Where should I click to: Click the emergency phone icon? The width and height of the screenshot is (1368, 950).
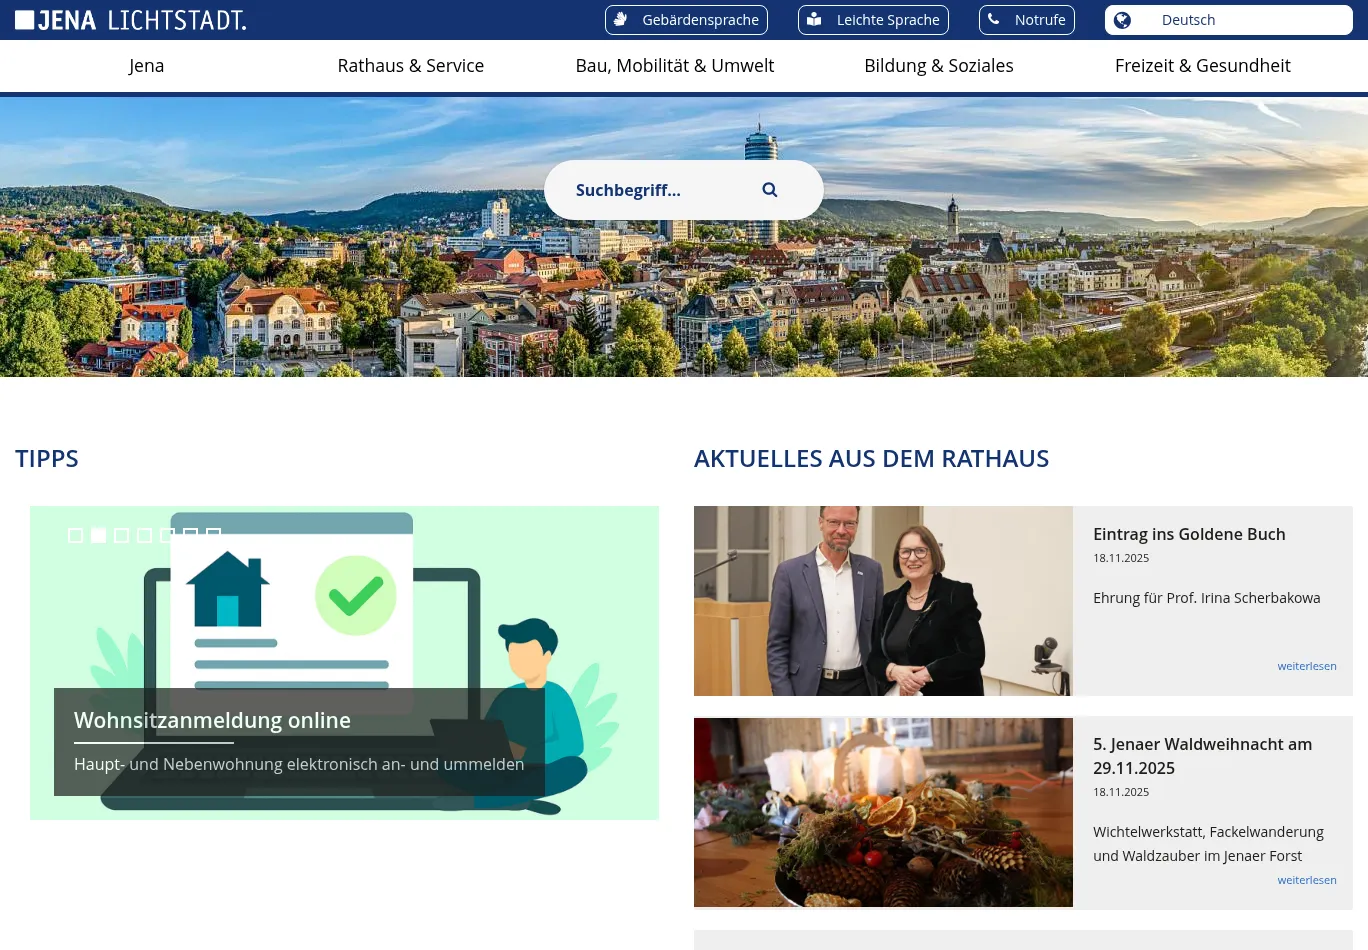coord(994,19)
